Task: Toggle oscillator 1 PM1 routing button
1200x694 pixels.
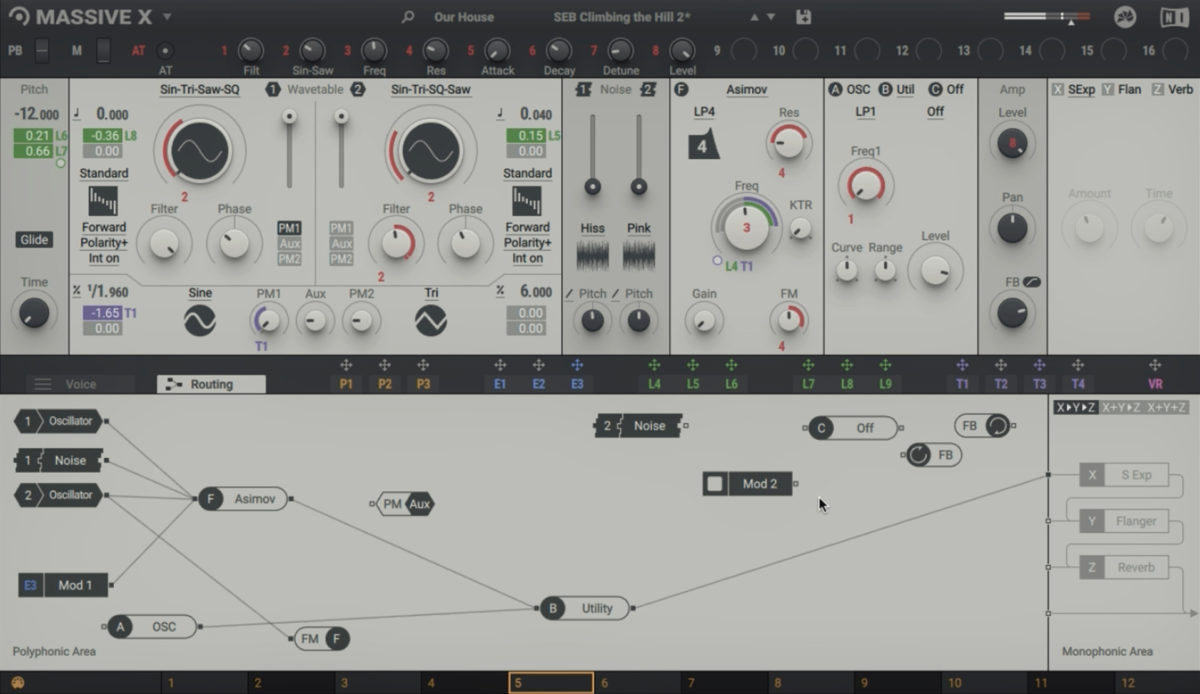Action: [289, 228]
